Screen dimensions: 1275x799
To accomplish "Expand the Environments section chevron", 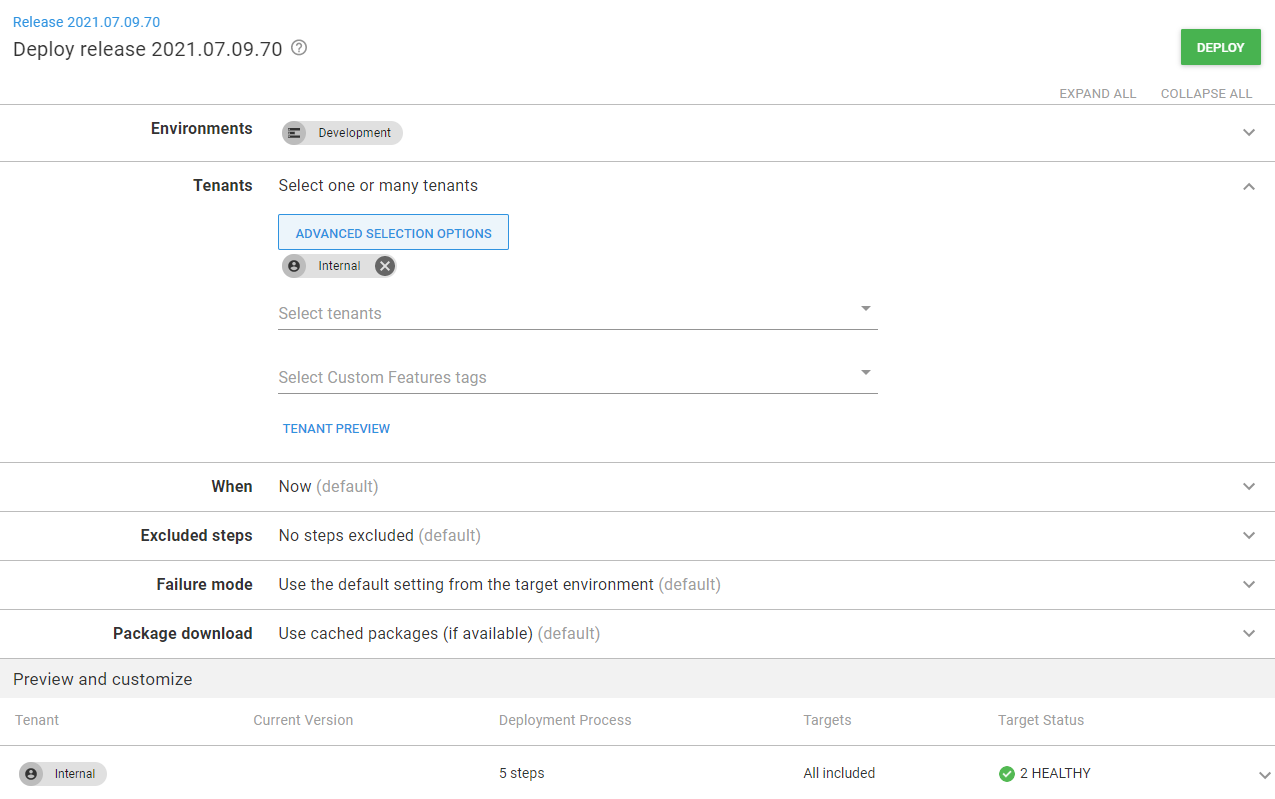I will click(1249, 133).
